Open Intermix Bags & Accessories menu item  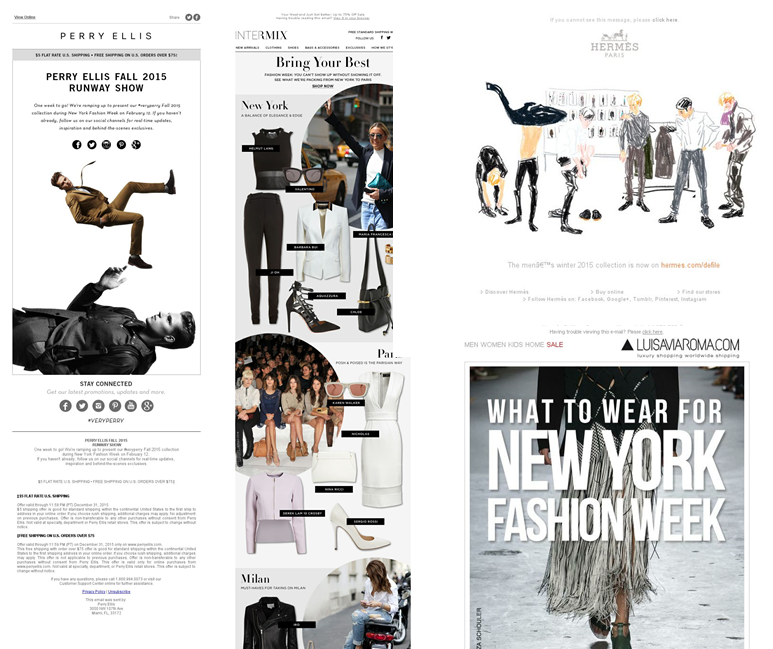(x=322, y=48)
